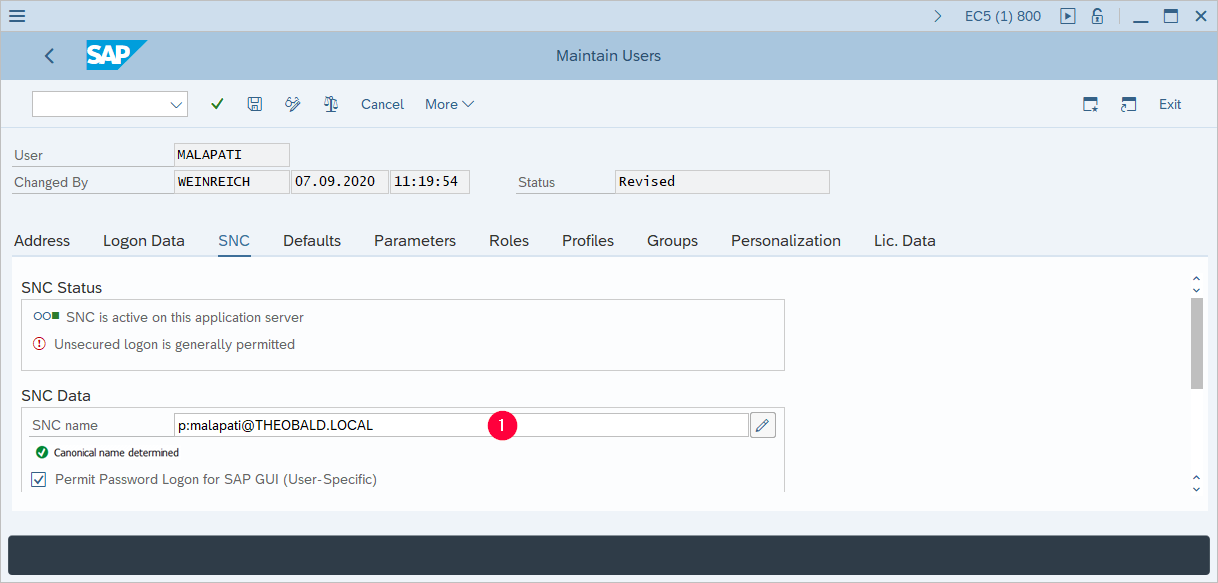Switch to the Roles tab
1218x583 pixels.
[x=508, y=240]
